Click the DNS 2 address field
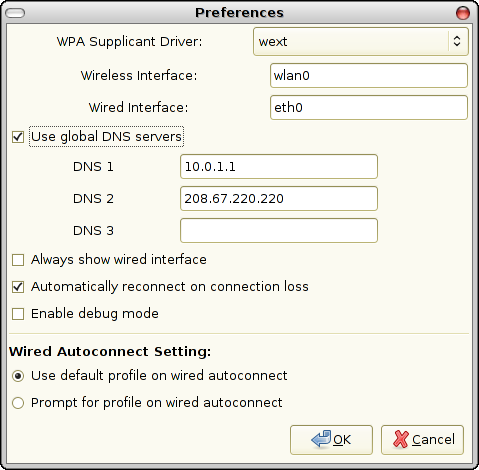This screenshot has width=479, height=470. (x=279, y=198)
